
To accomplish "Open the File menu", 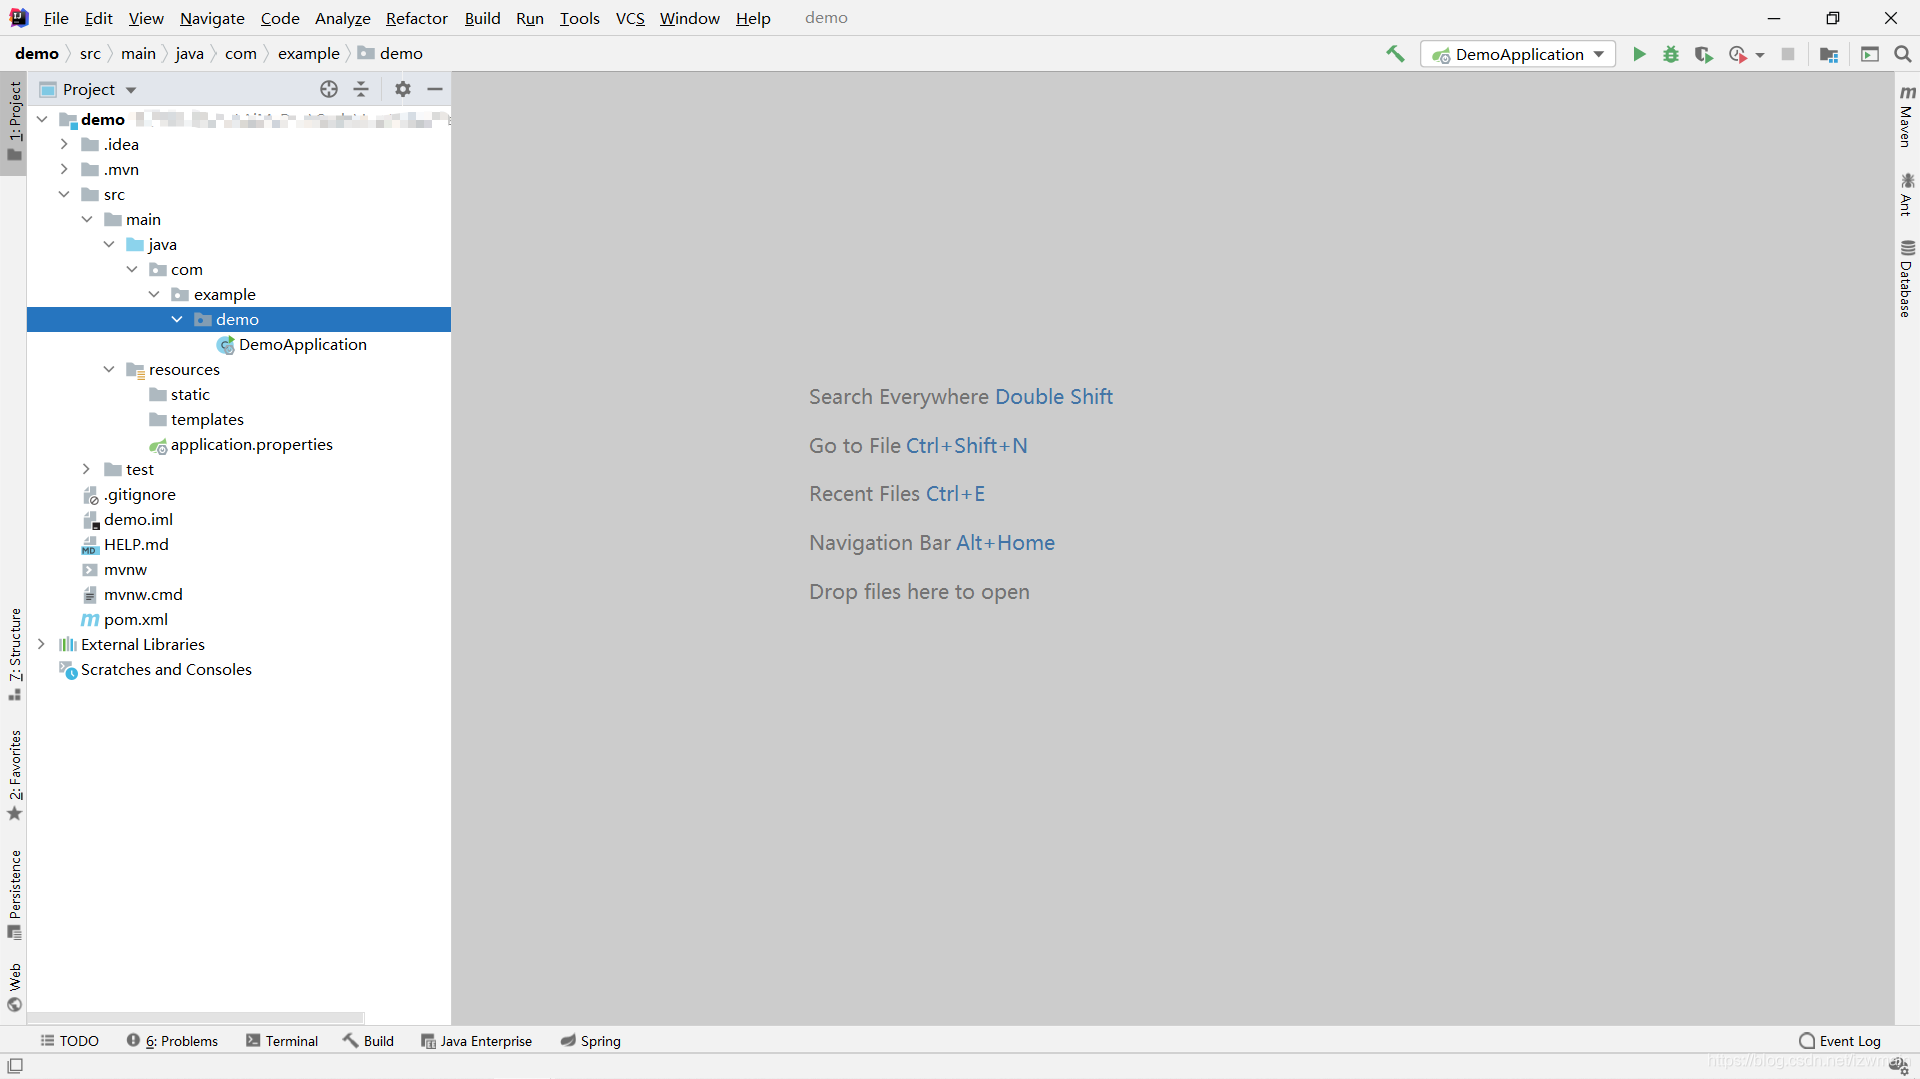I will (x=56, y=18).
